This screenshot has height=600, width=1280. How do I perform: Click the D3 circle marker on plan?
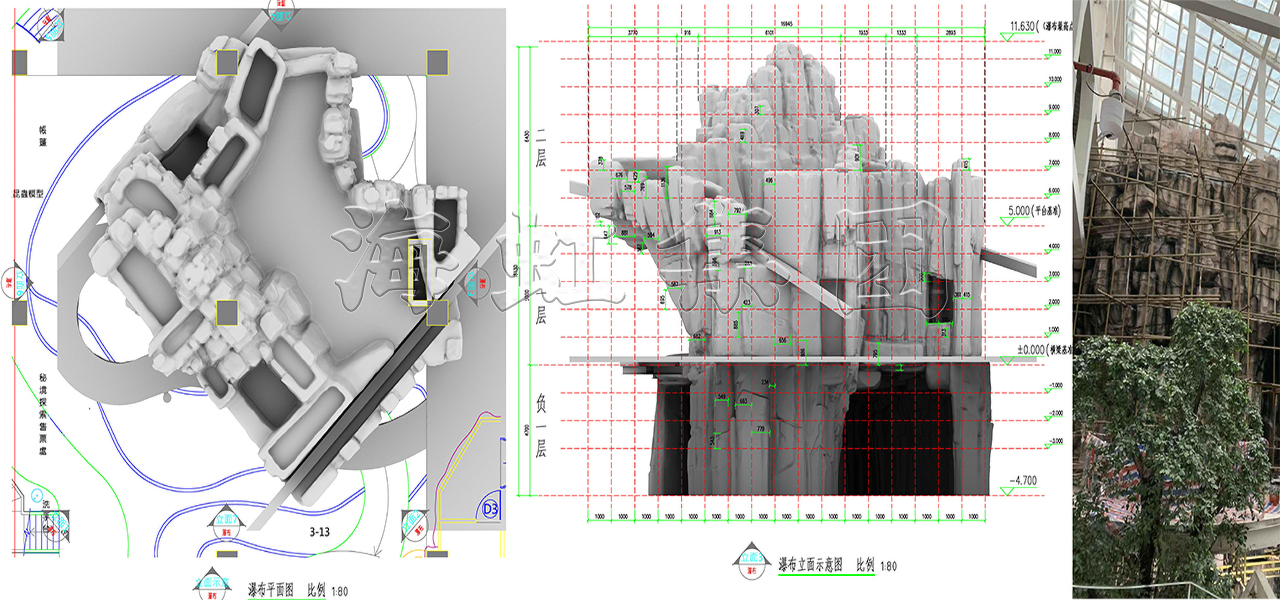(x=490, y=509)
